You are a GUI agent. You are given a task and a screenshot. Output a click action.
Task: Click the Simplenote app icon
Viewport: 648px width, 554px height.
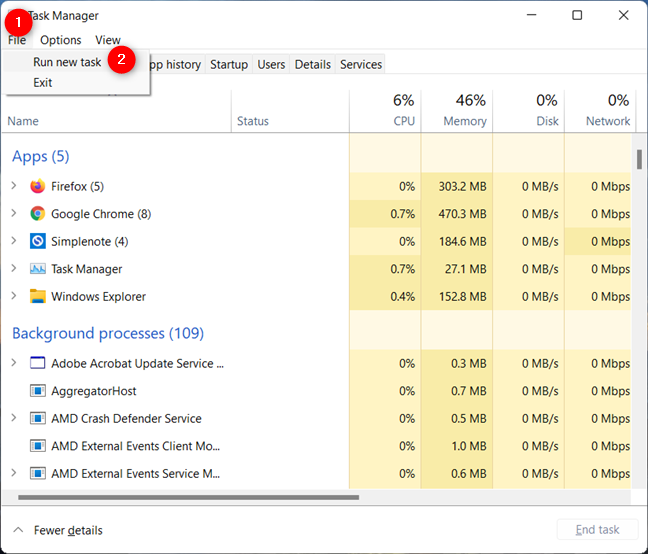38,241
